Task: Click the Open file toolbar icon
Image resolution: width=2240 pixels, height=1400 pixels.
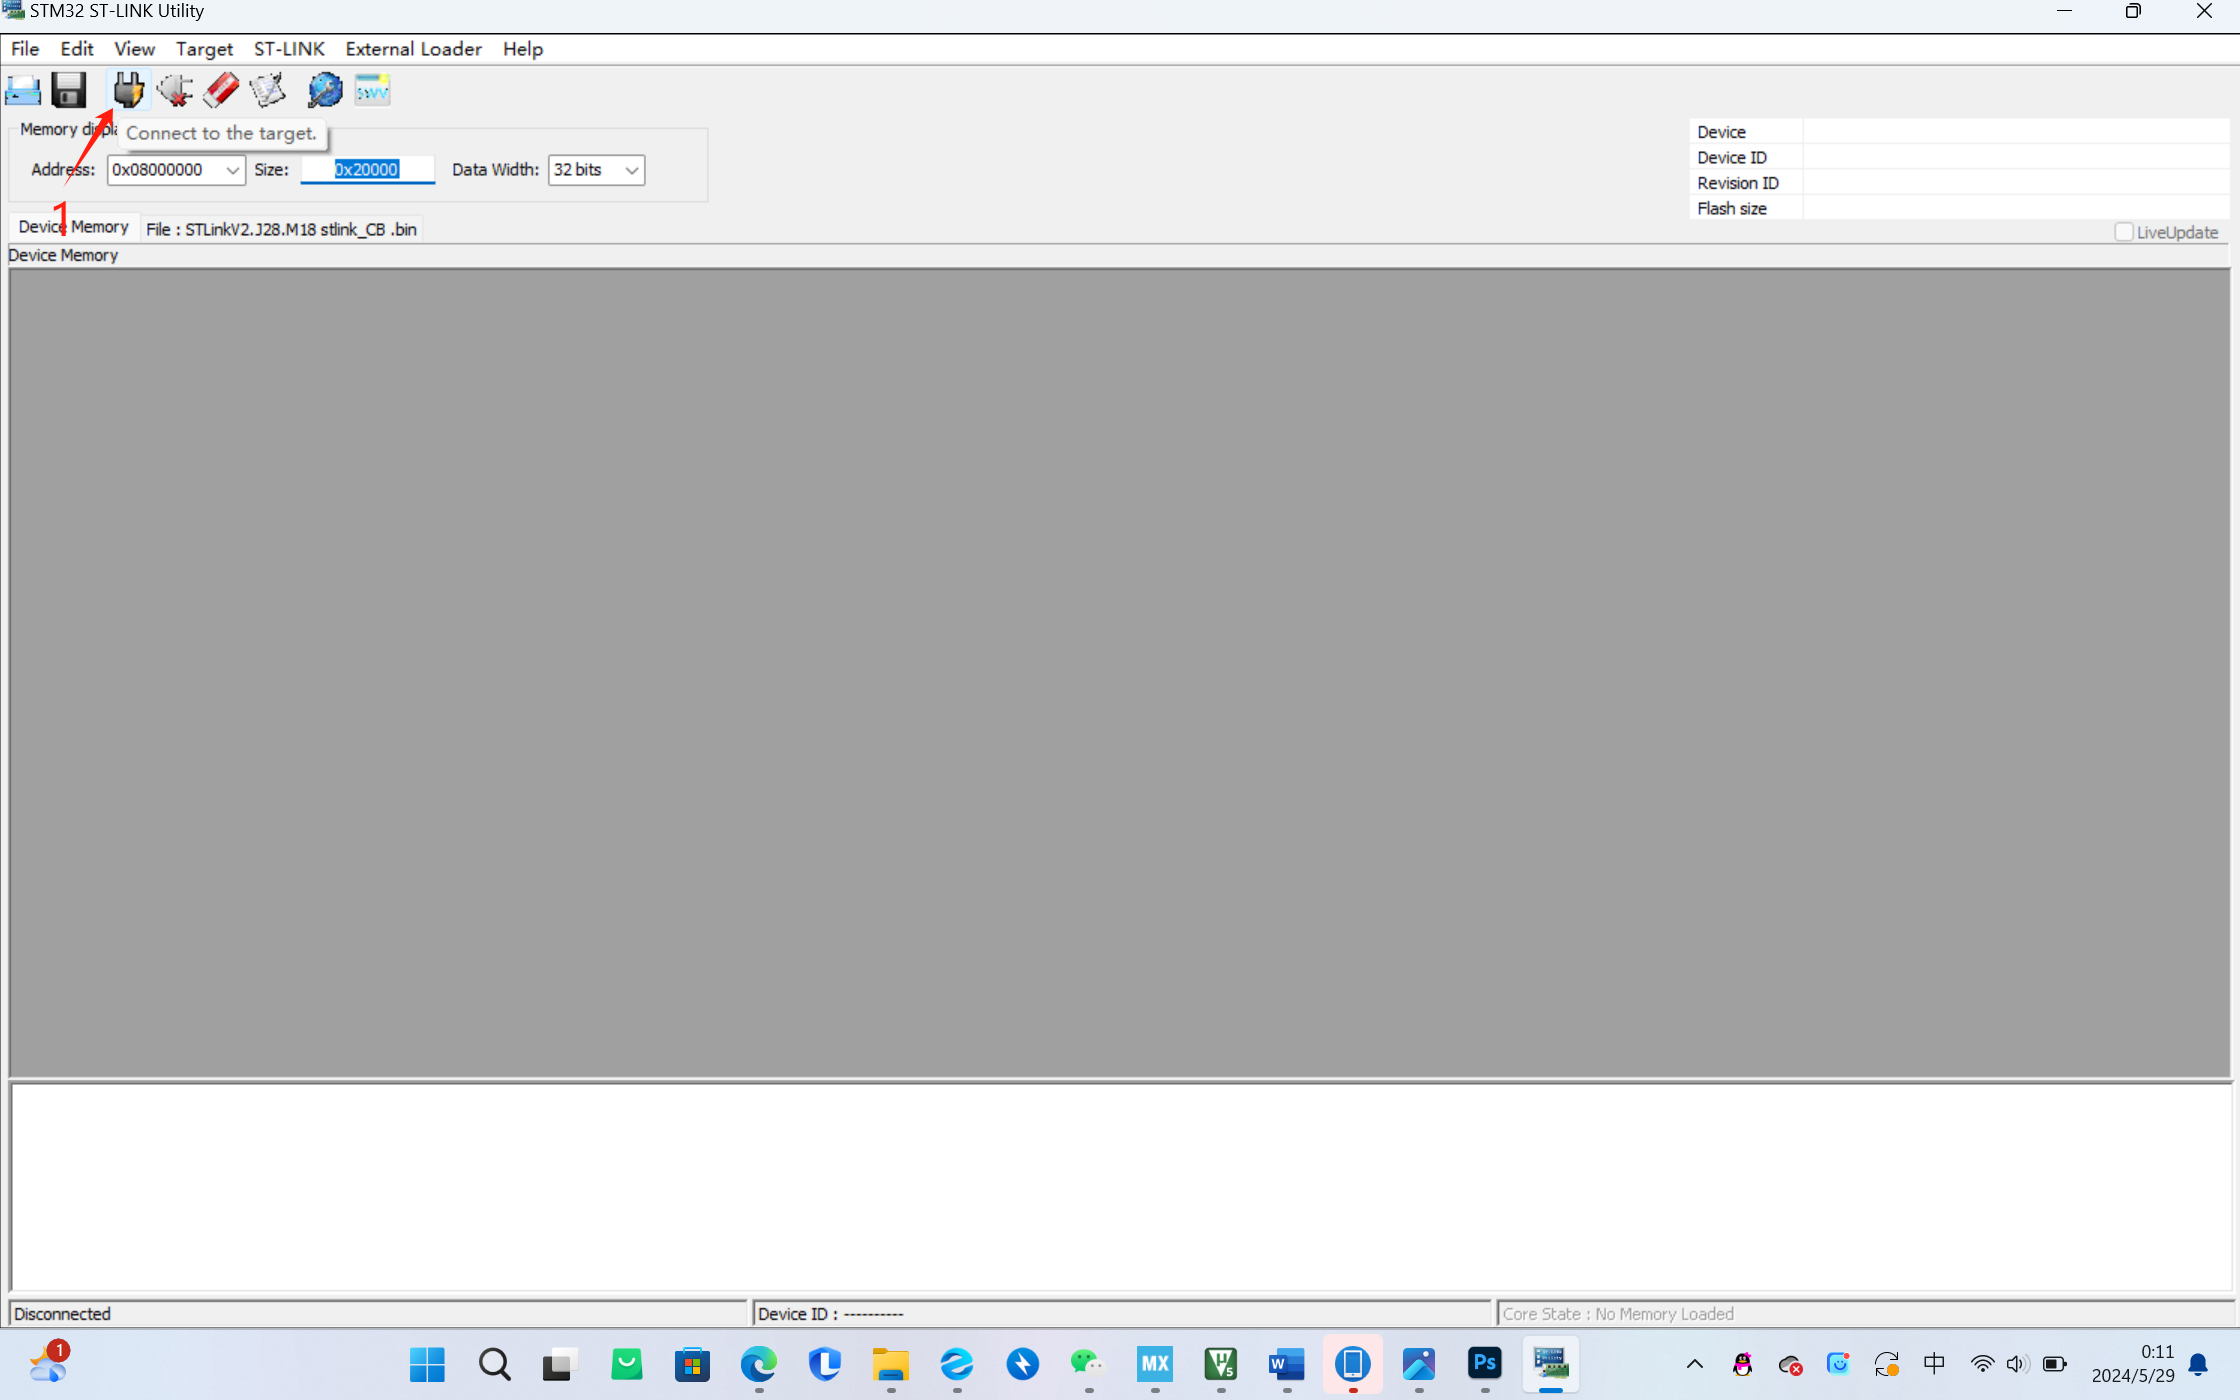Action: coord(23,90)
